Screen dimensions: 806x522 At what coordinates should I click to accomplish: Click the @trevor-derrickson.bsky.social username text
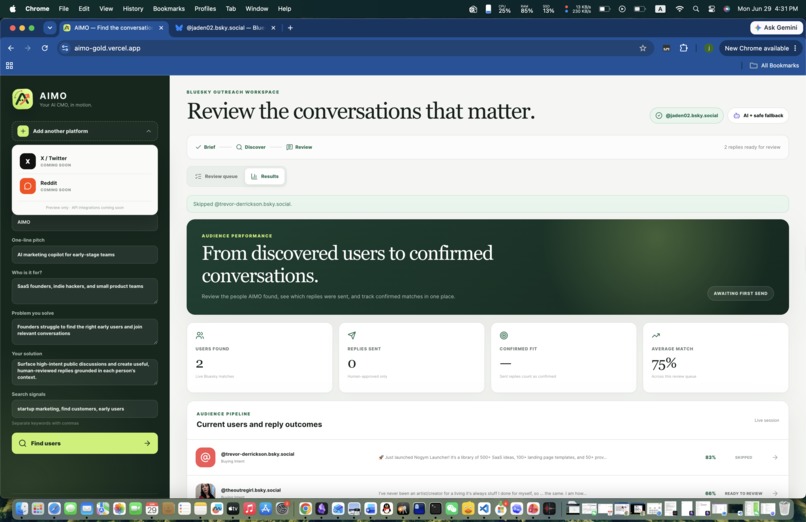pos(258,454)
